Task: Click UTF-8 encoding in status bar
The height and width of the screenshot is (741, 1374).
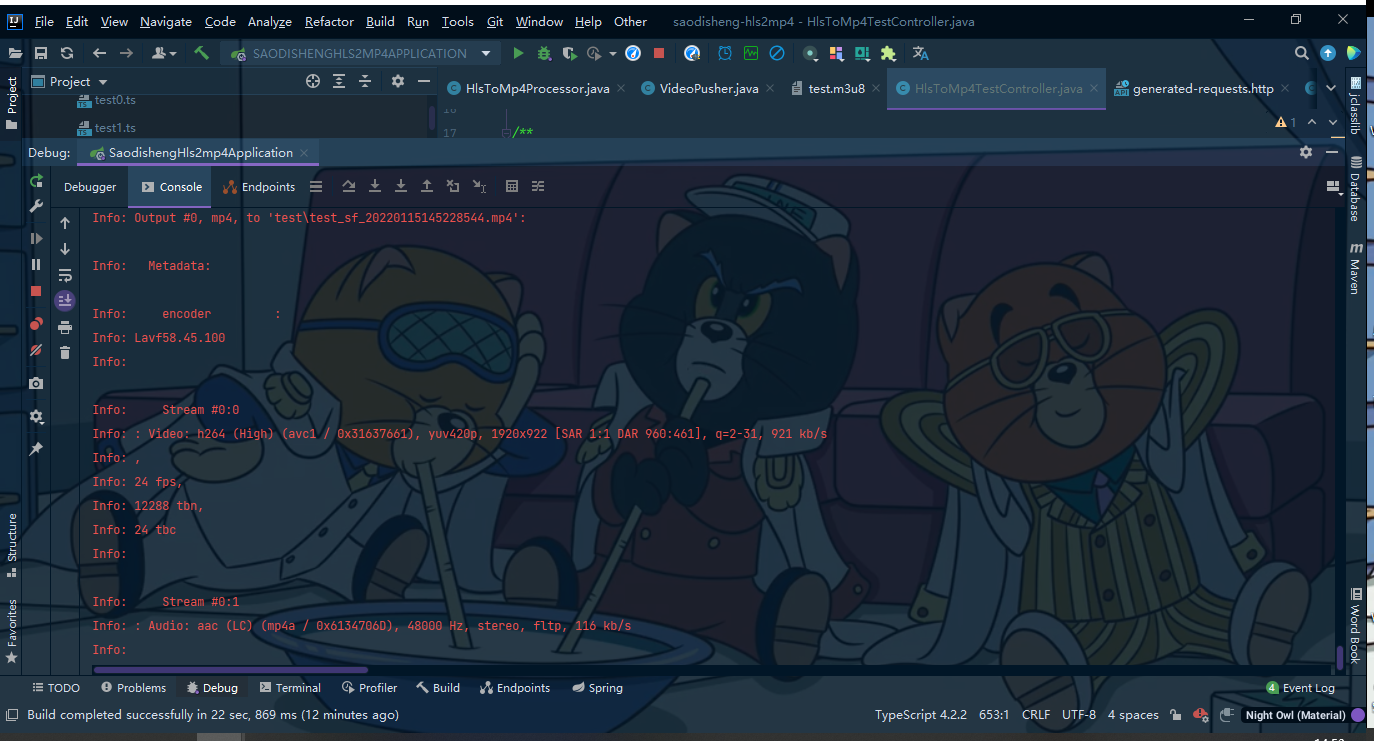Action: (x=1079, y=715)
